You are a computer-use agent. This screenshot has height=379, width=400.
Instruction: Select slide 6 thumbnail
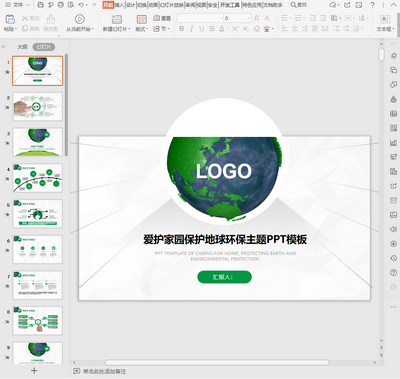pyautogui.click(x=37, y=249)
